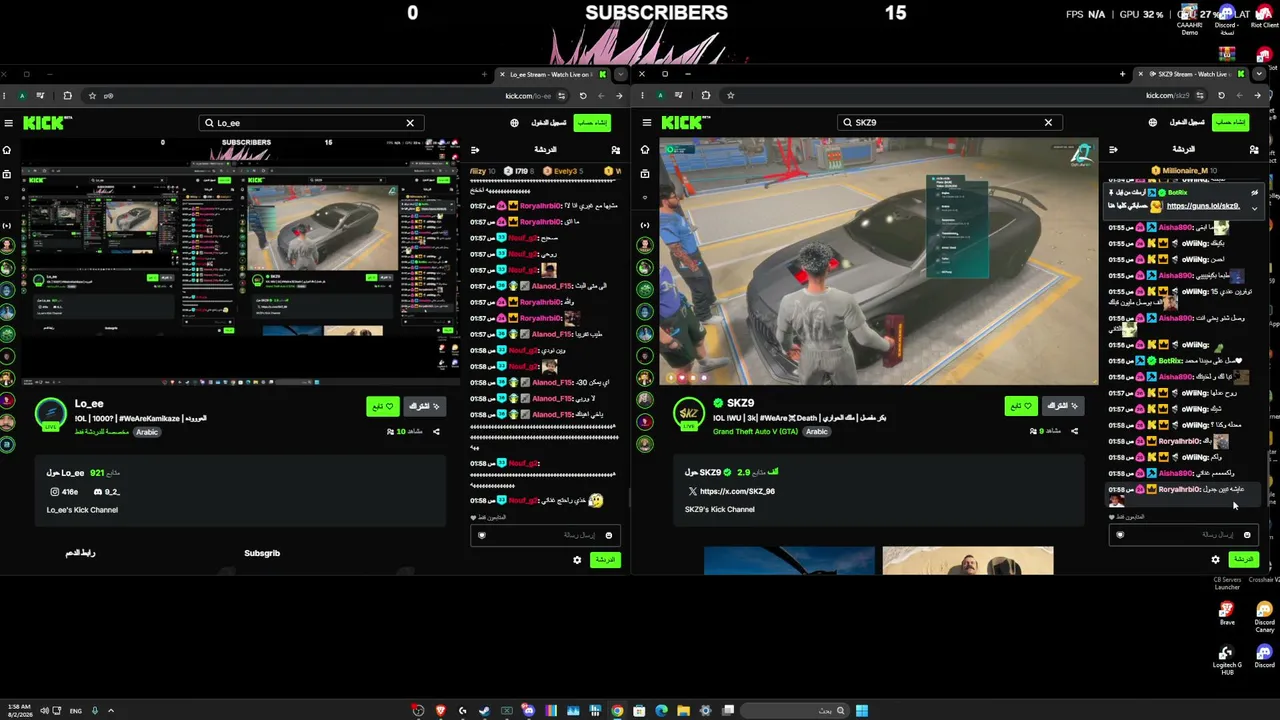Follow the Lo_ee channel

383,406
